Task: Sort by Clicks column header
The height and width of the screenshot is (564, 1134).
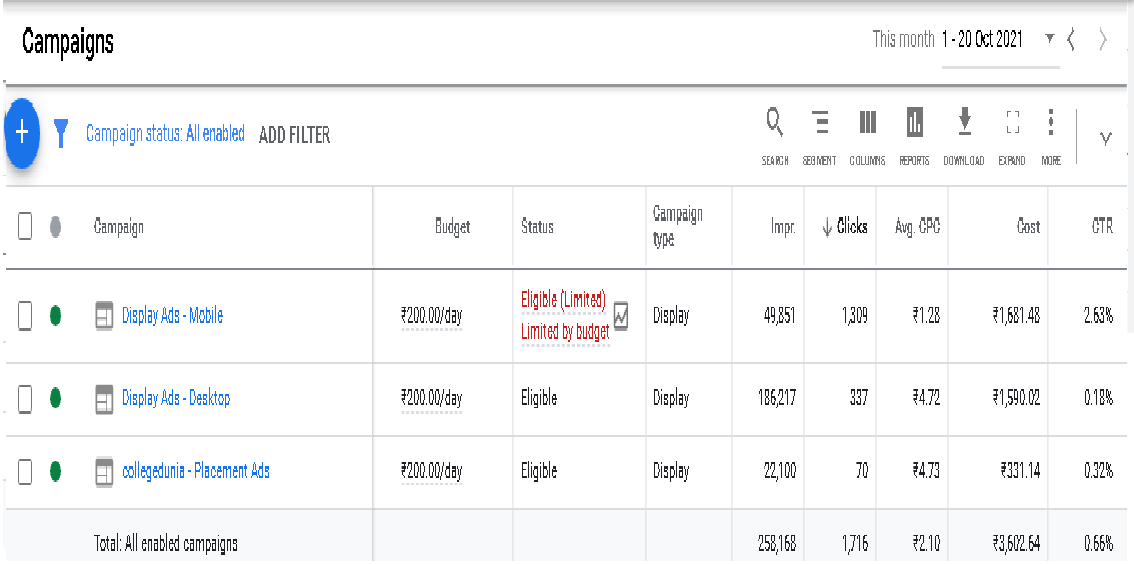Action: coord(845,227)
